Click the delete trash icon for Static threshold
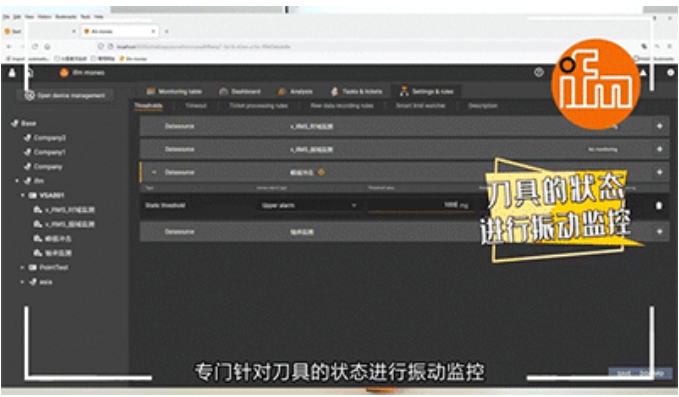 pyautogui.click(x=659, y=206)
